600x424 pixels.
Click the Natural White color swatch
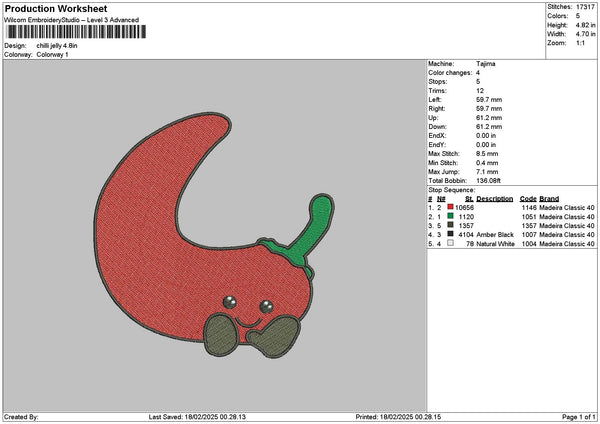(x=450, y=243)
